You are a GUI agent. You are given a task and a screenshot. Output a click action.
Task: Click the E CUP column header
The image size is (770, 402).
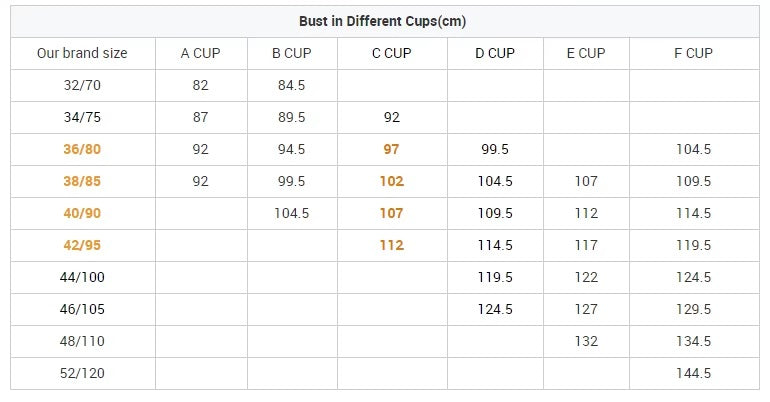click(585, 53)
